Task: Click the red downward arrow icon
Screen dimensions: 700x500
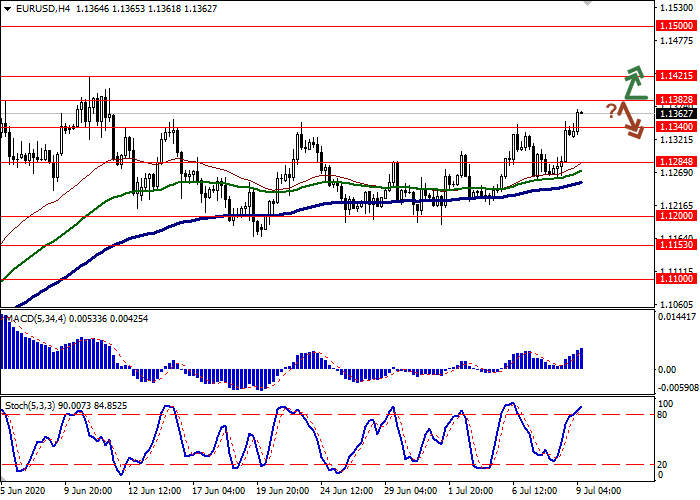Action: point(631,121)
